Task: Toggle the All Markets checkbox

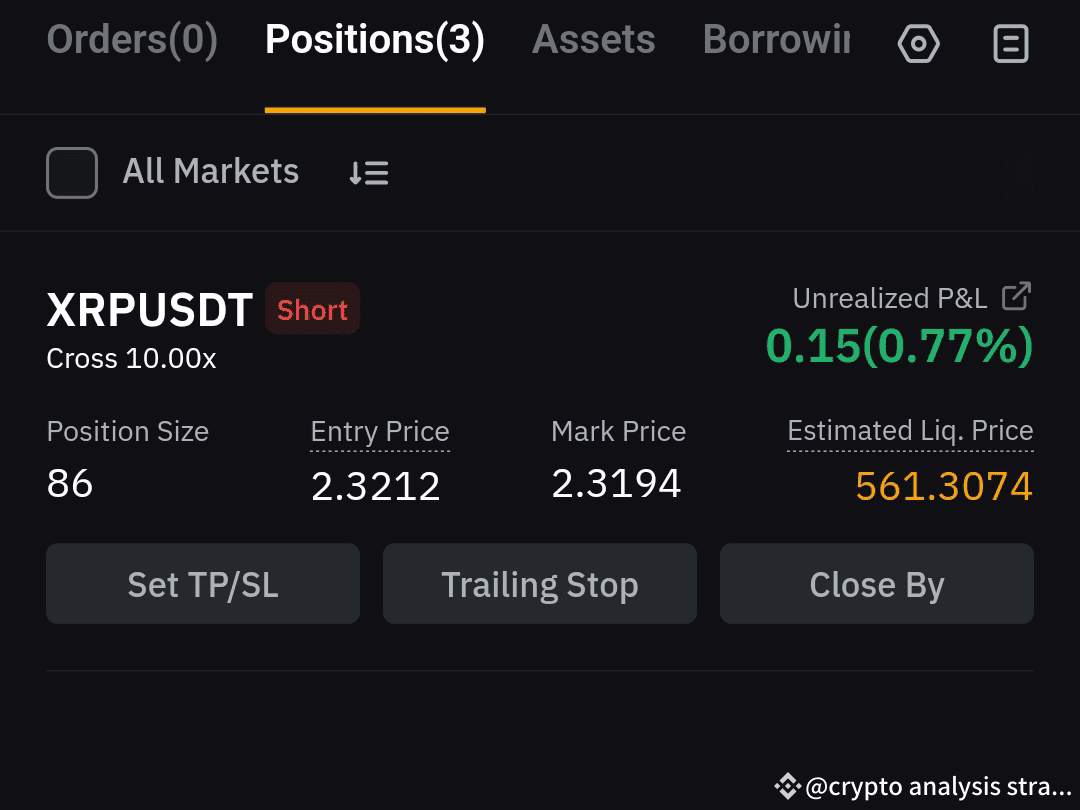Action: (x=72, y=173)
